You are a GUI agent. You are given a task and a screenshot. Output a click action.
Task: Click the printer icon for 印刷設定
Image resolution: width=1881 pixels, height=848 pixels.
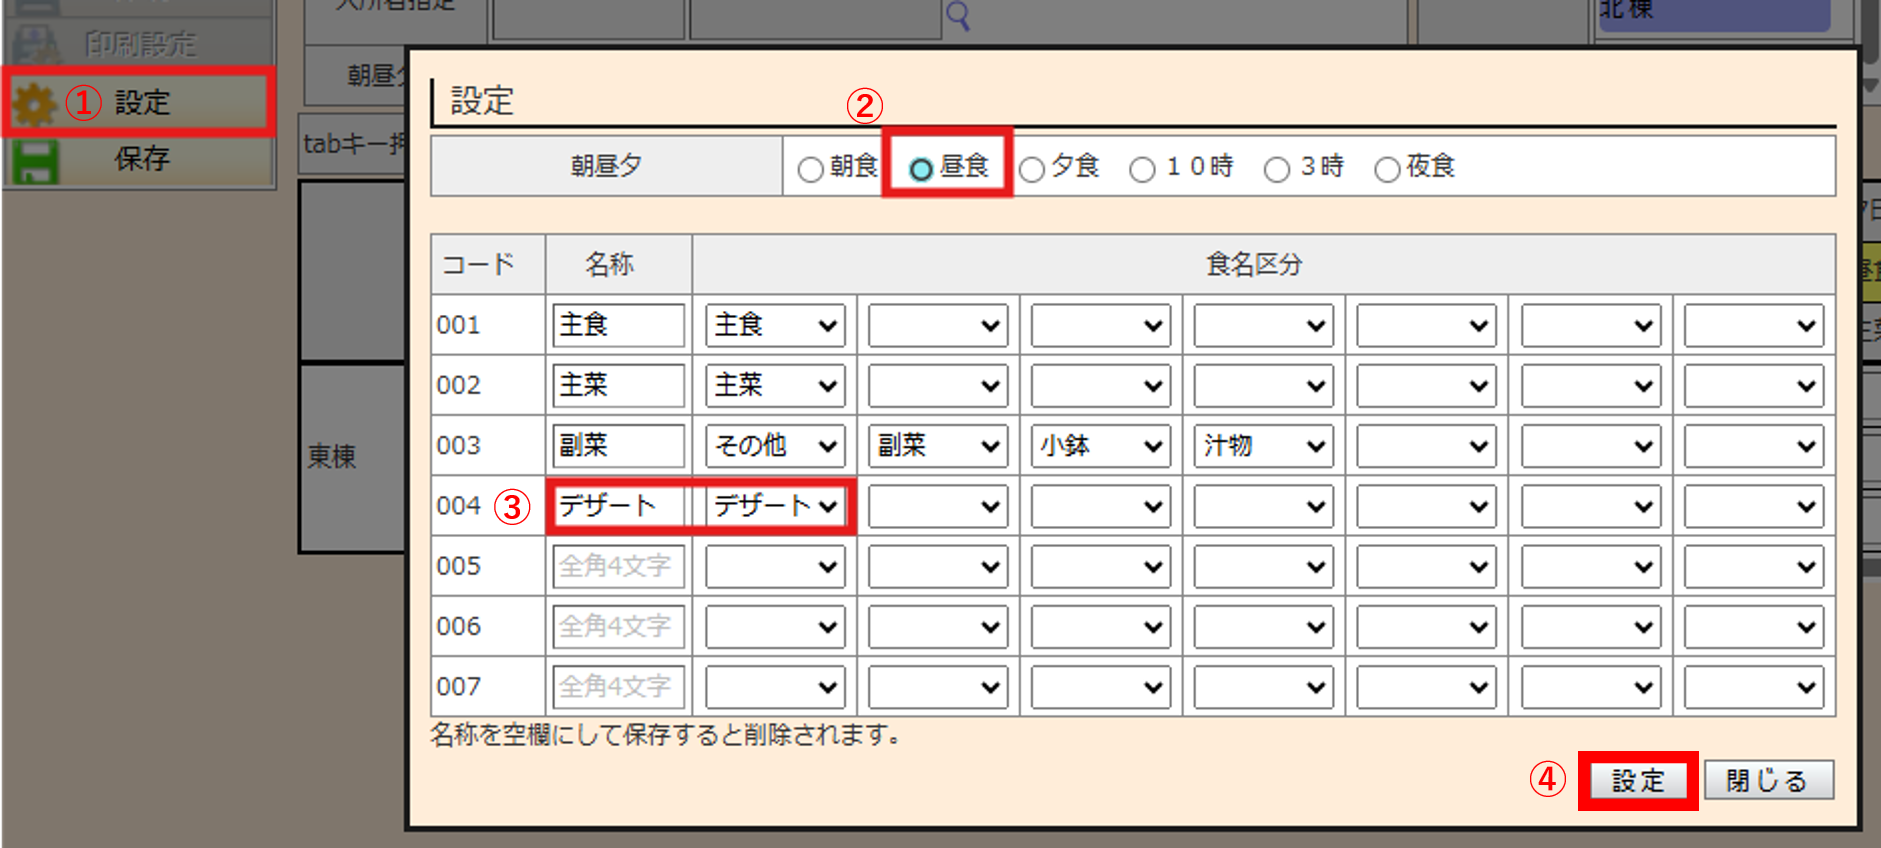(35, 44)
